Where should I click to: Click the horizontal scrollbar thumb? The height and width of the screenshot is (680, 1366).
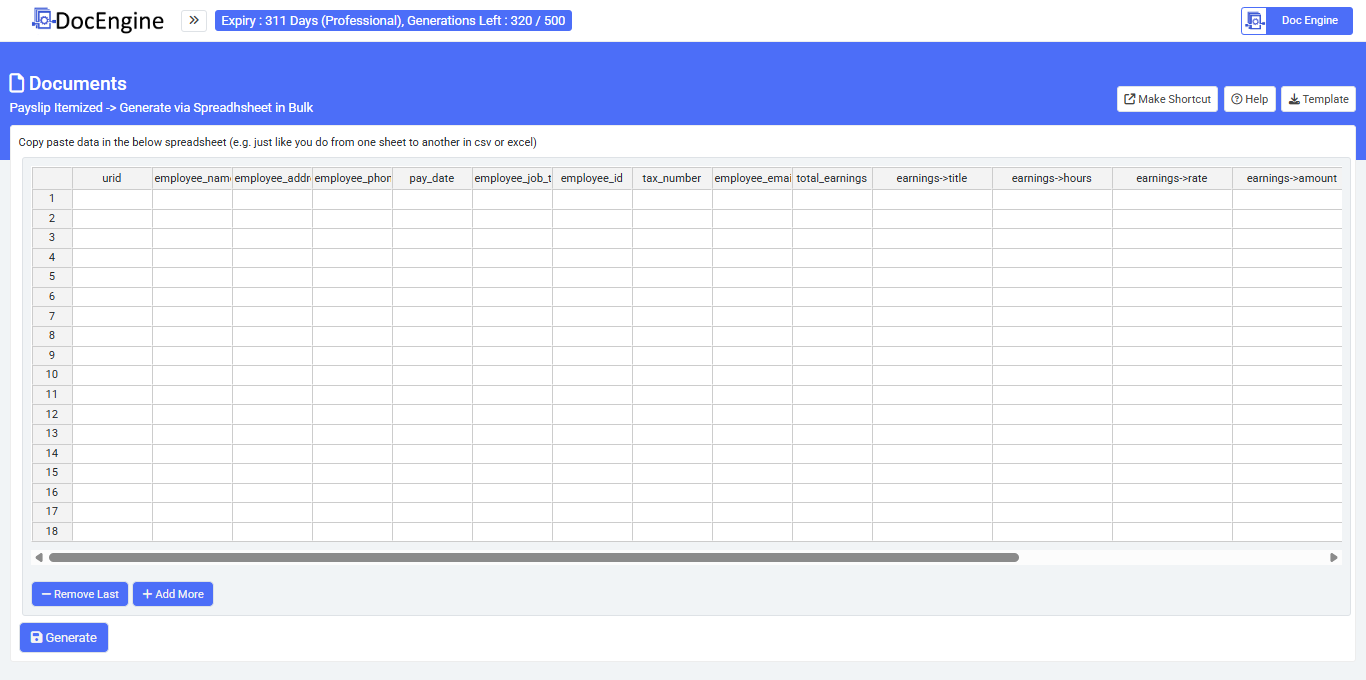(533, 557)
